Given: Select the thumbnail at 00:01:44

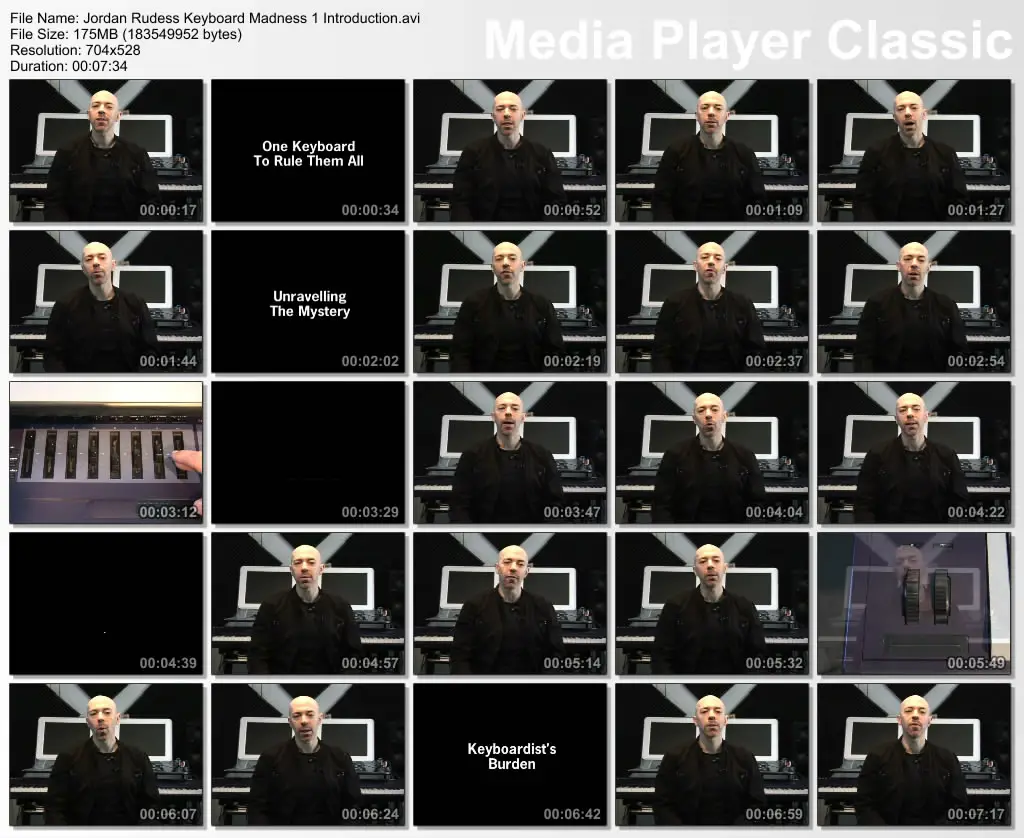Looking at the screenshot, I should [106, 302].
